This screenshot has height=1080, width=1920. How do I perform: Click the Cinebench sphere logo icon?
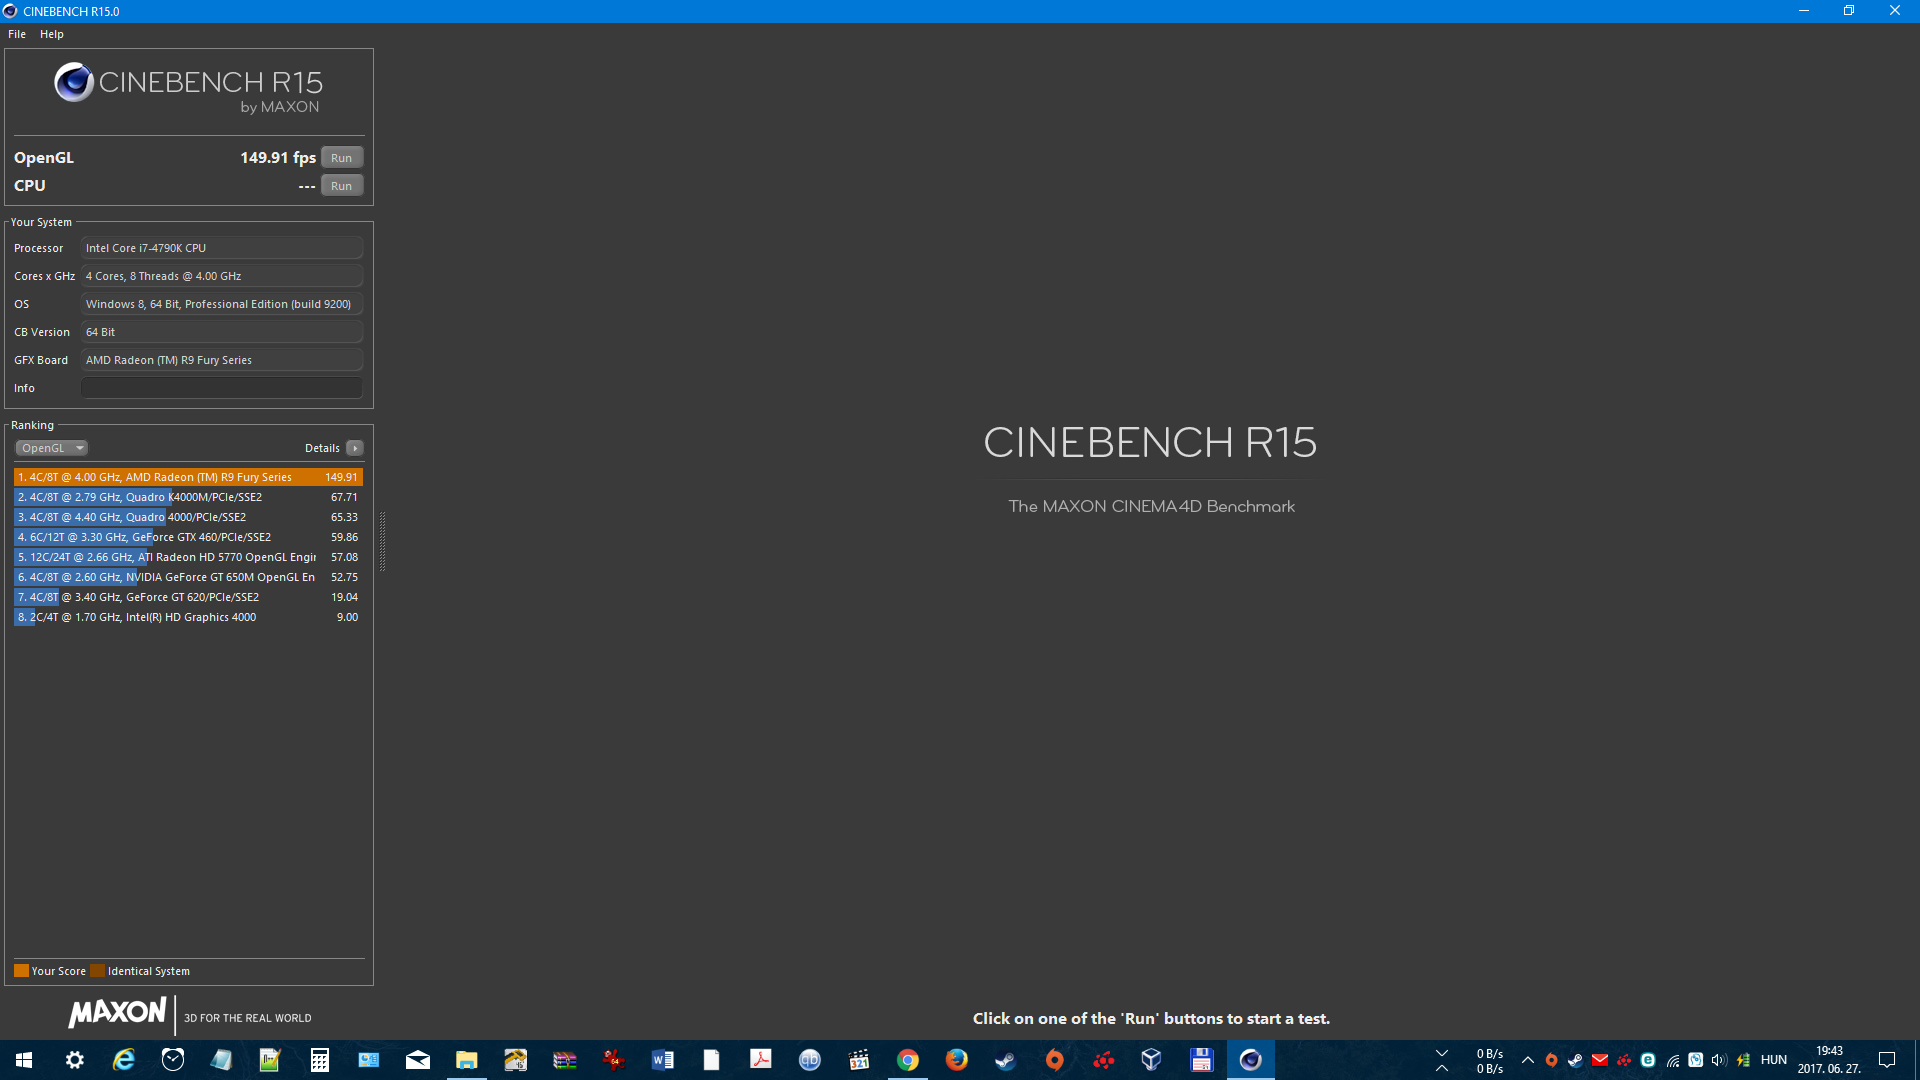pyautogui.click(x=74, y=83)
